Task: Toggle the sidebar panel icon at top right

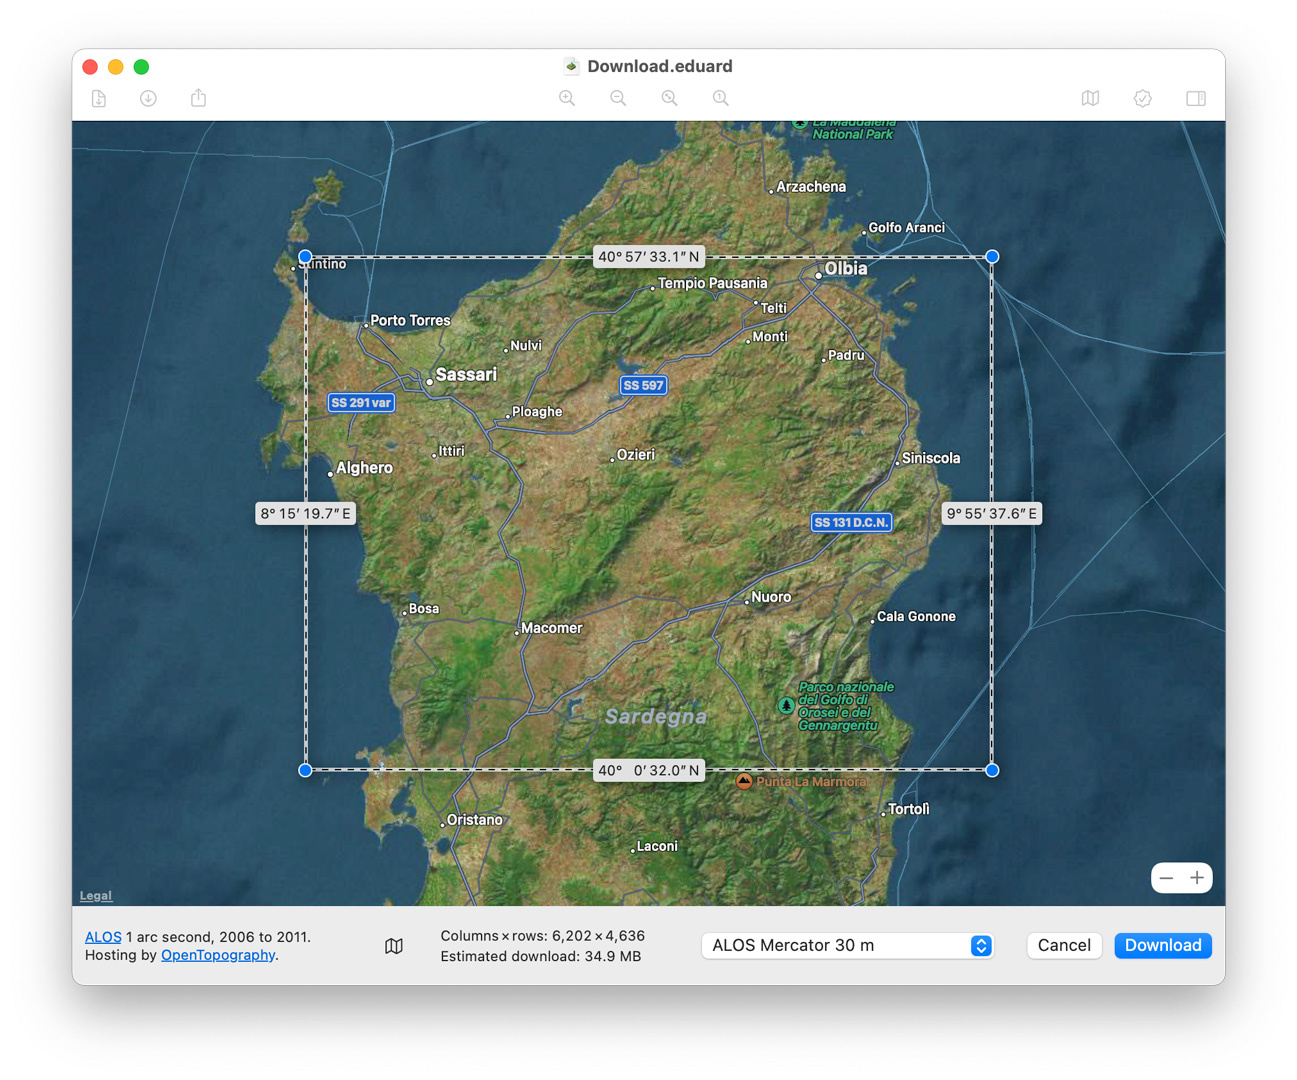Action: [x=1195, y=98]
